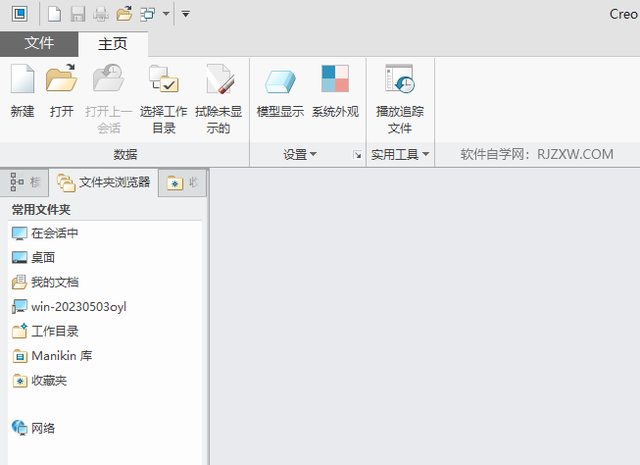
Task: Click the Print icon in quick access toolbar
Action: click(101, 14)
